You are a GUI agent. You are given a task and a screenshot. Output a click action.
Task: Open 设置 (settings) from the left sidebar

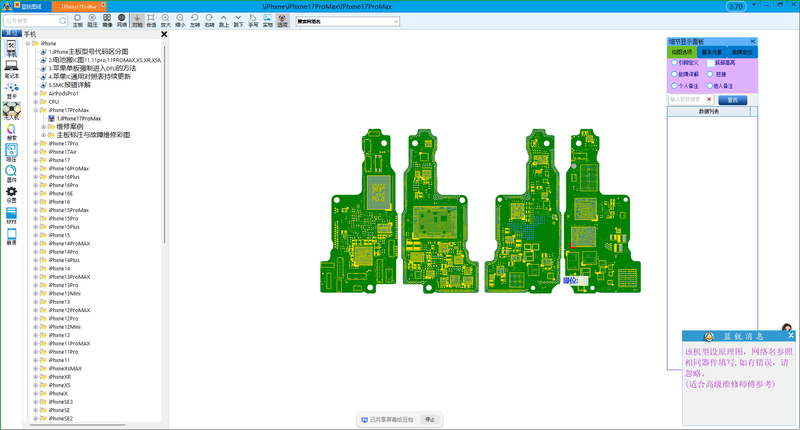(11, 193)
